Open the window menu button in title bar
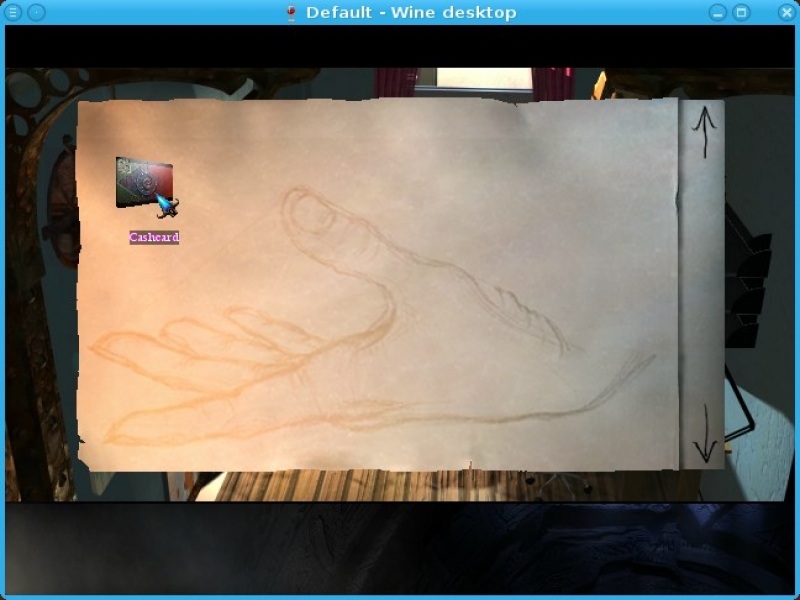The height and width of the screenshot is (600, 800). [x=14, y=12]
